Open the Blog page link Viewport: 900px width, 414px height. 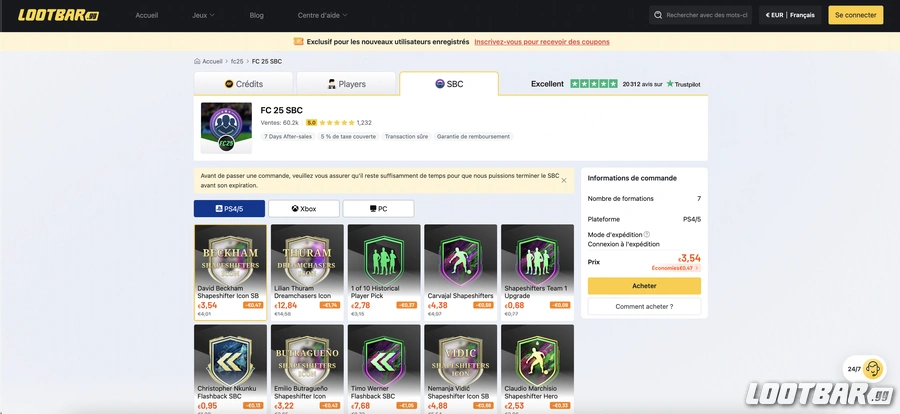click(x=257, y=16)
